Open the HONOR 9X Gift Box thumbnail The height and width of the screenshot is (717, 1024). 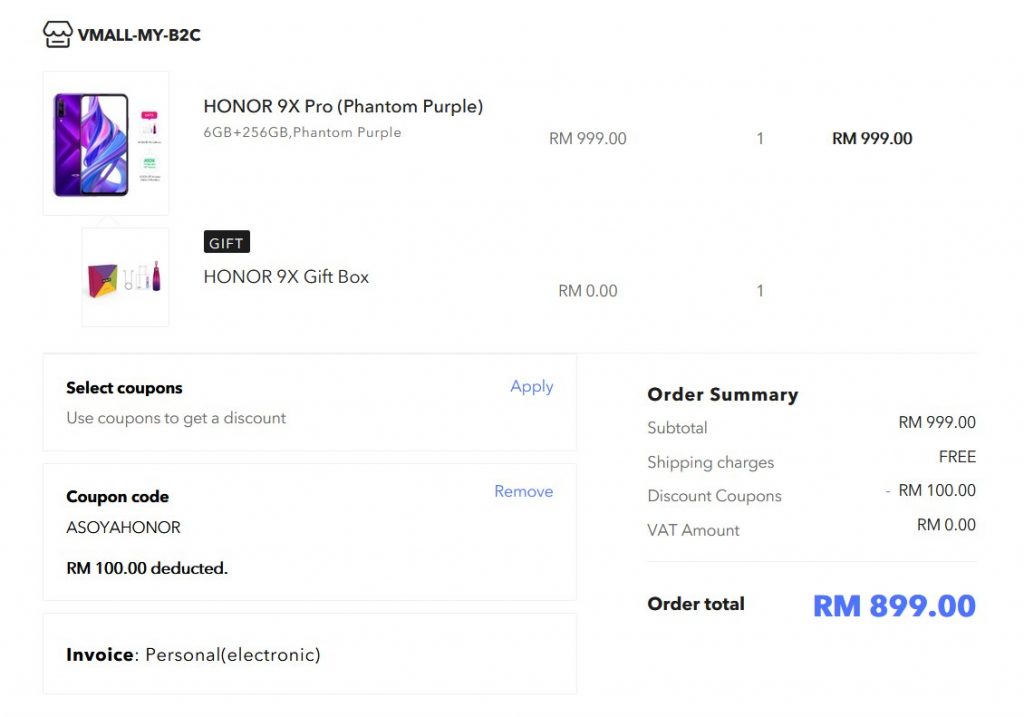[x=125, y=277]
